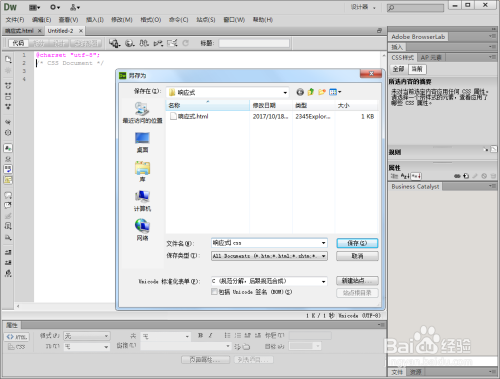The height and width of the screenshot is (379, 500).
Task: Switch to the 响应式.html document tab
Action: [19, 31]
